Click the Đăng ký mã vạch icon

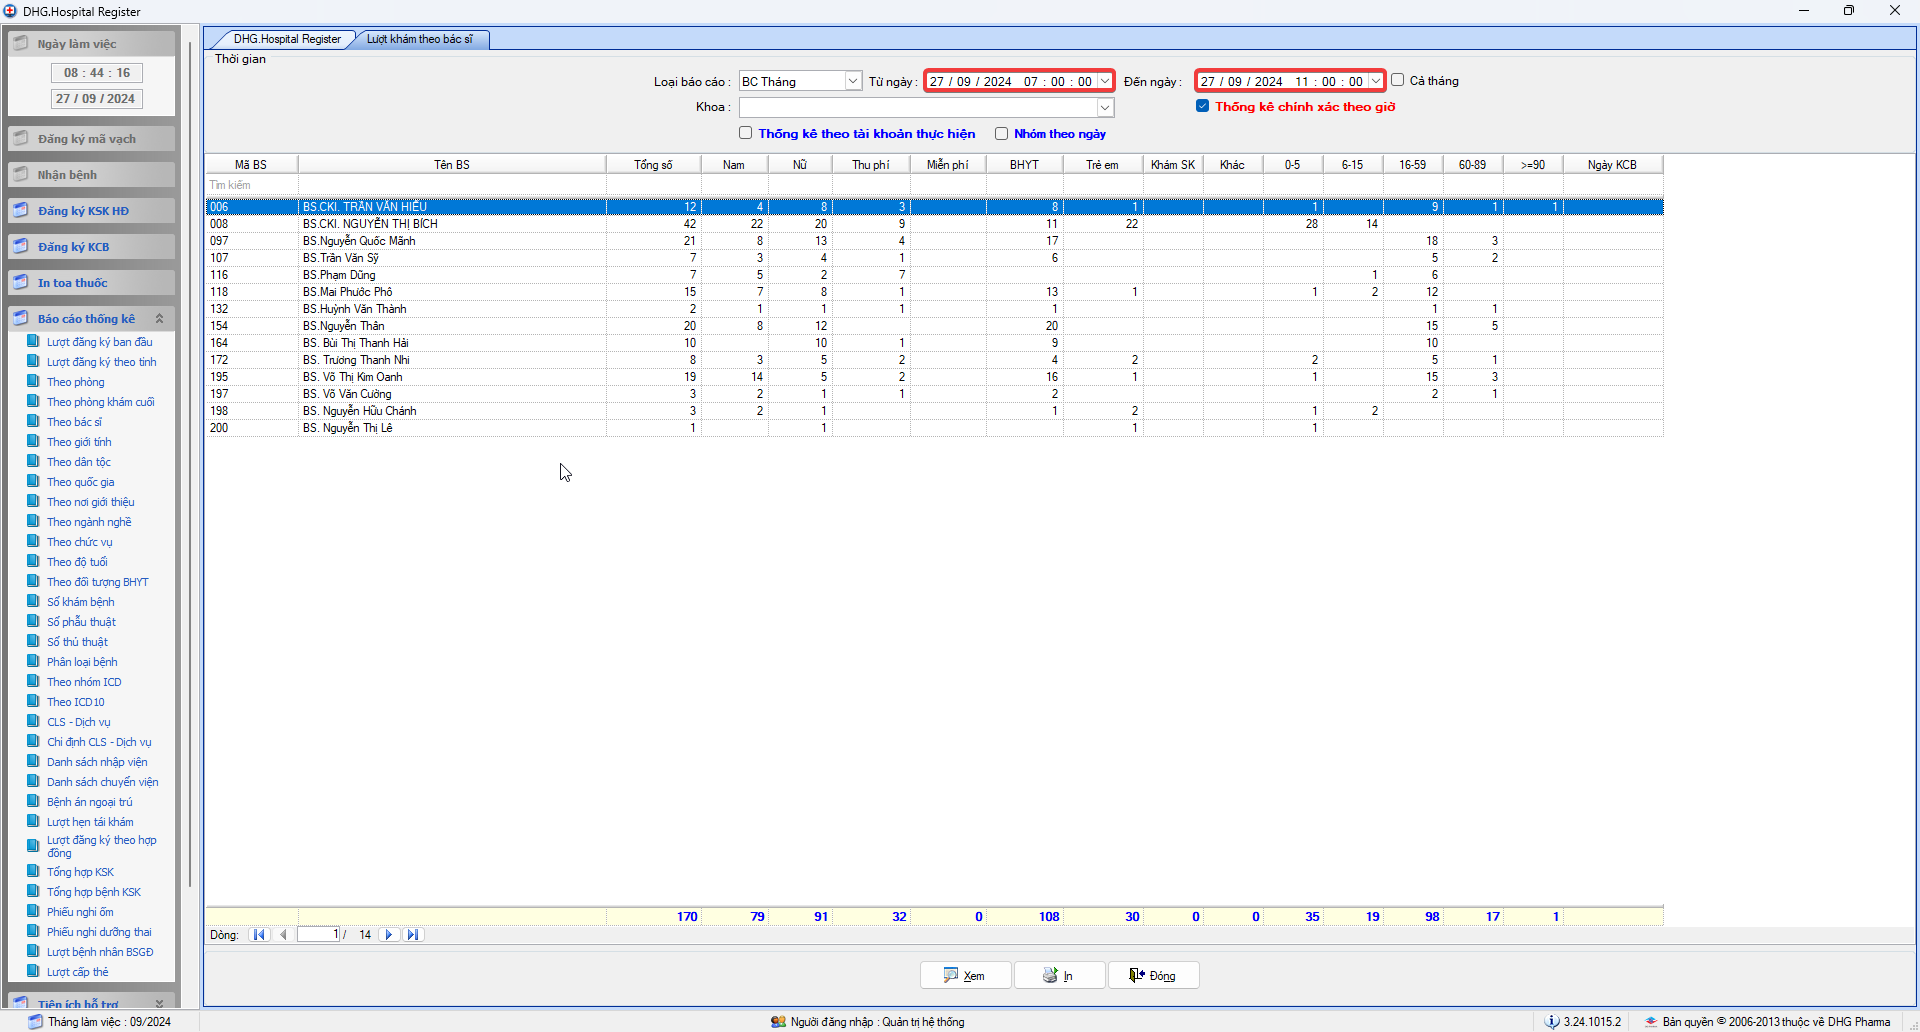[x=21, y=138]
